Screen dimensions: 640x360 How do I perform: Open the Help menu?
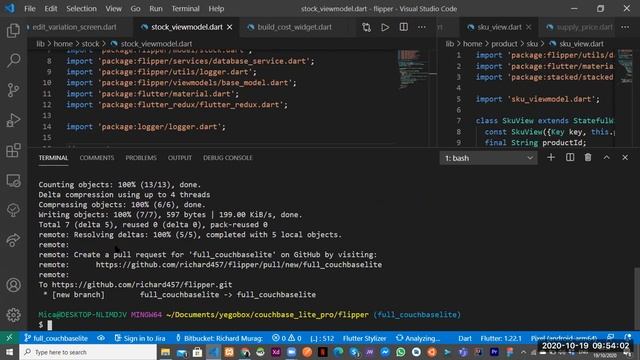pyautogui.click(x=216, y=9)
